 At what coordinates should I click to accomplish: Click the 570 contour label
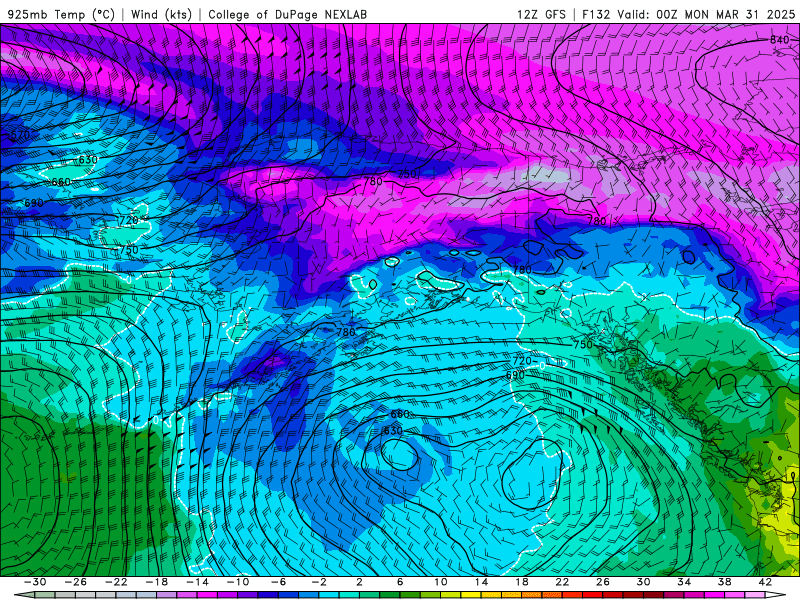(20, 135)
